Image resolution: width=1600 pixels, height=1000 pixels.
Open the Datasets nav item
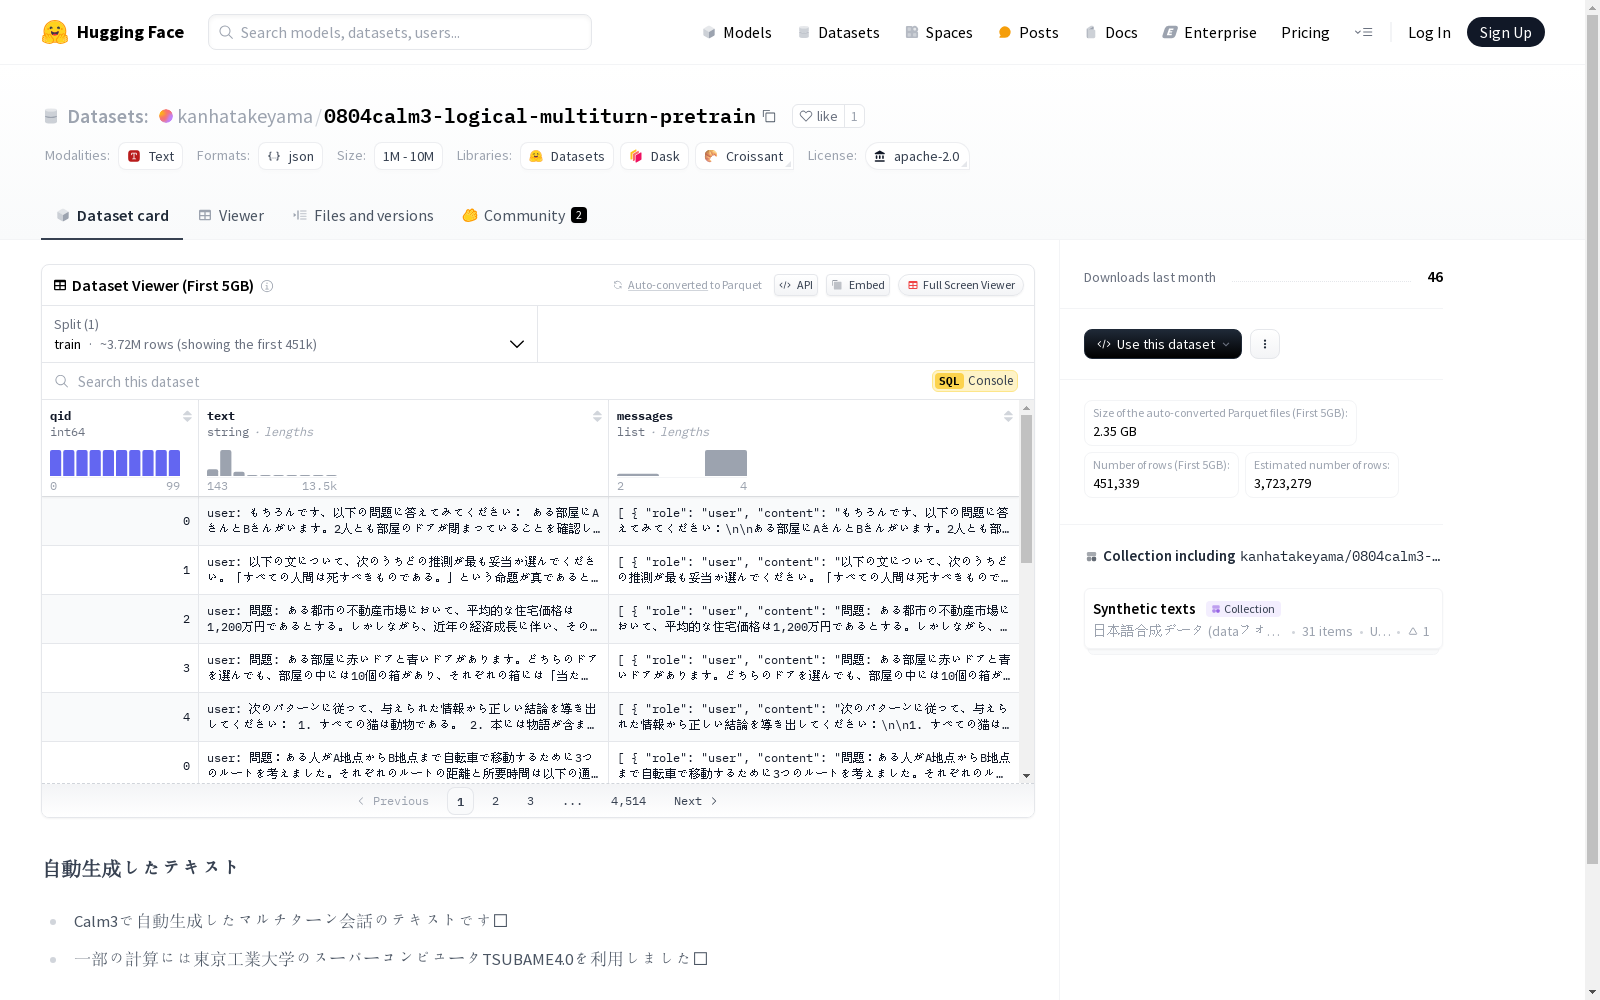[838, 32]
